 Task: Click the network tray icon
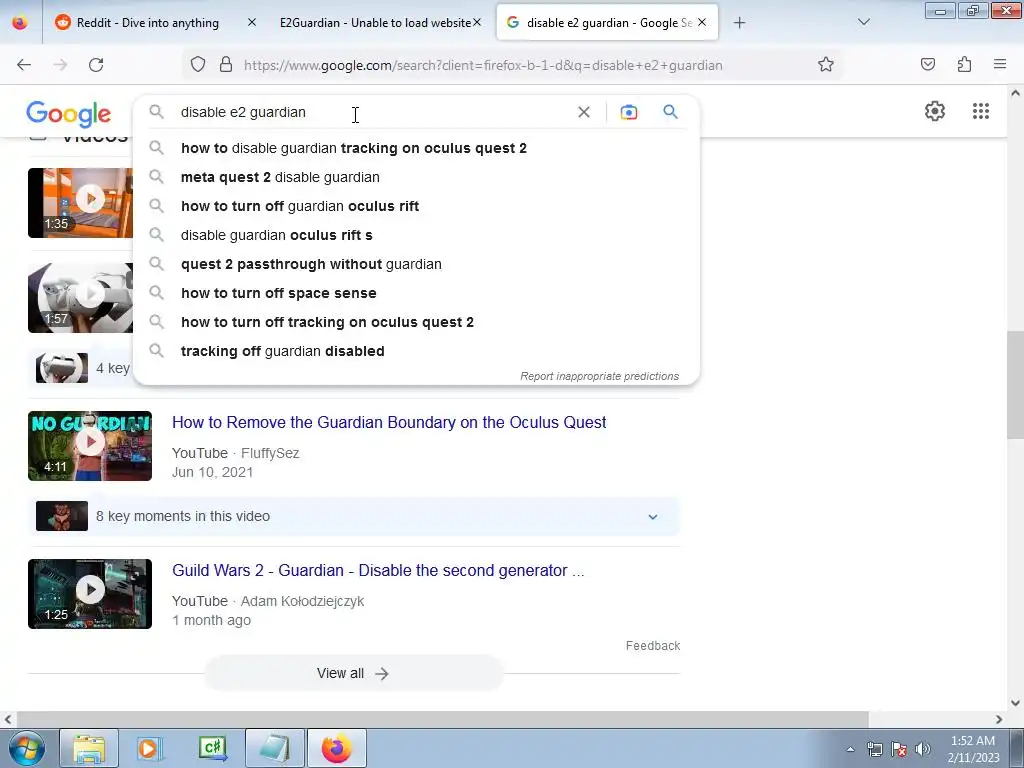pos(874,749)
